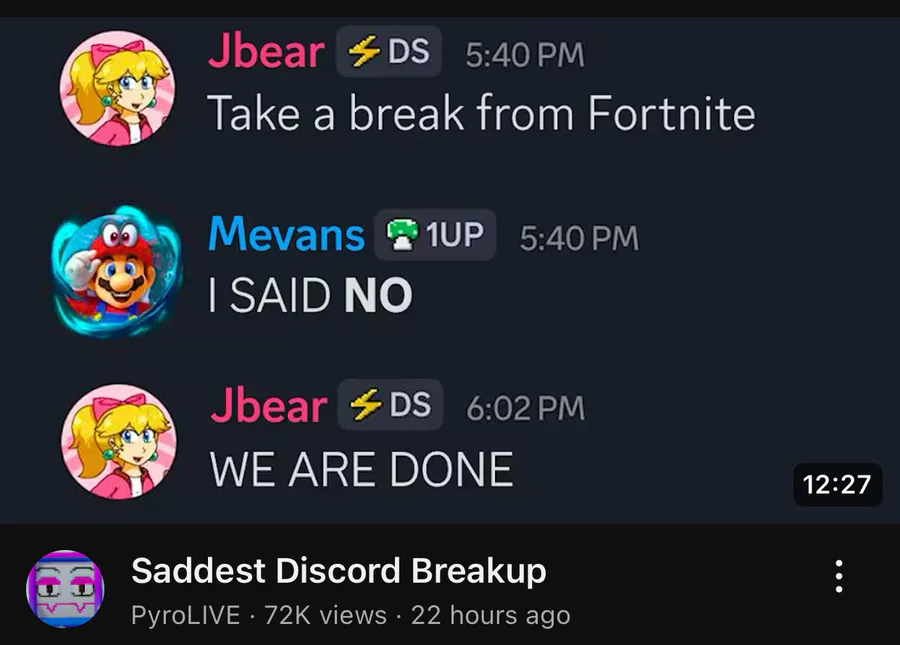Click the Jbear username at 6:02 PM
The width and height of the screenshot is (900, 645).
pos(269,405)
